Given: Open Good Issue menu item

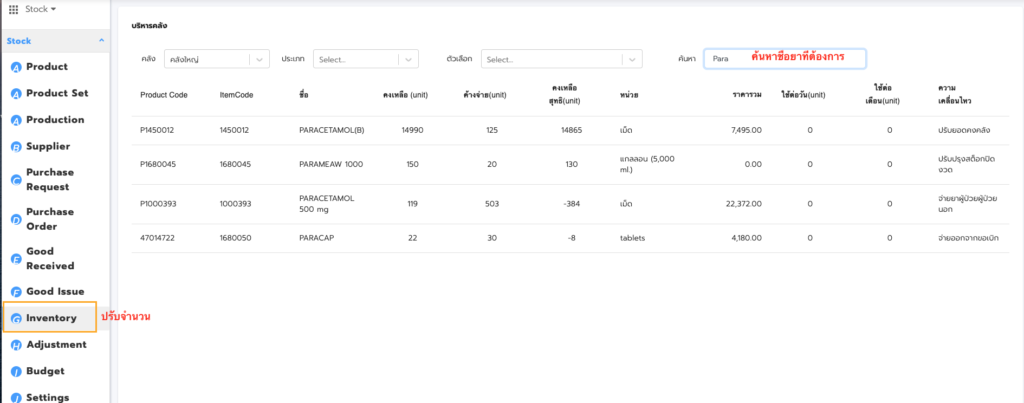Looking at the screenshot, I should (x=56, y=291).
